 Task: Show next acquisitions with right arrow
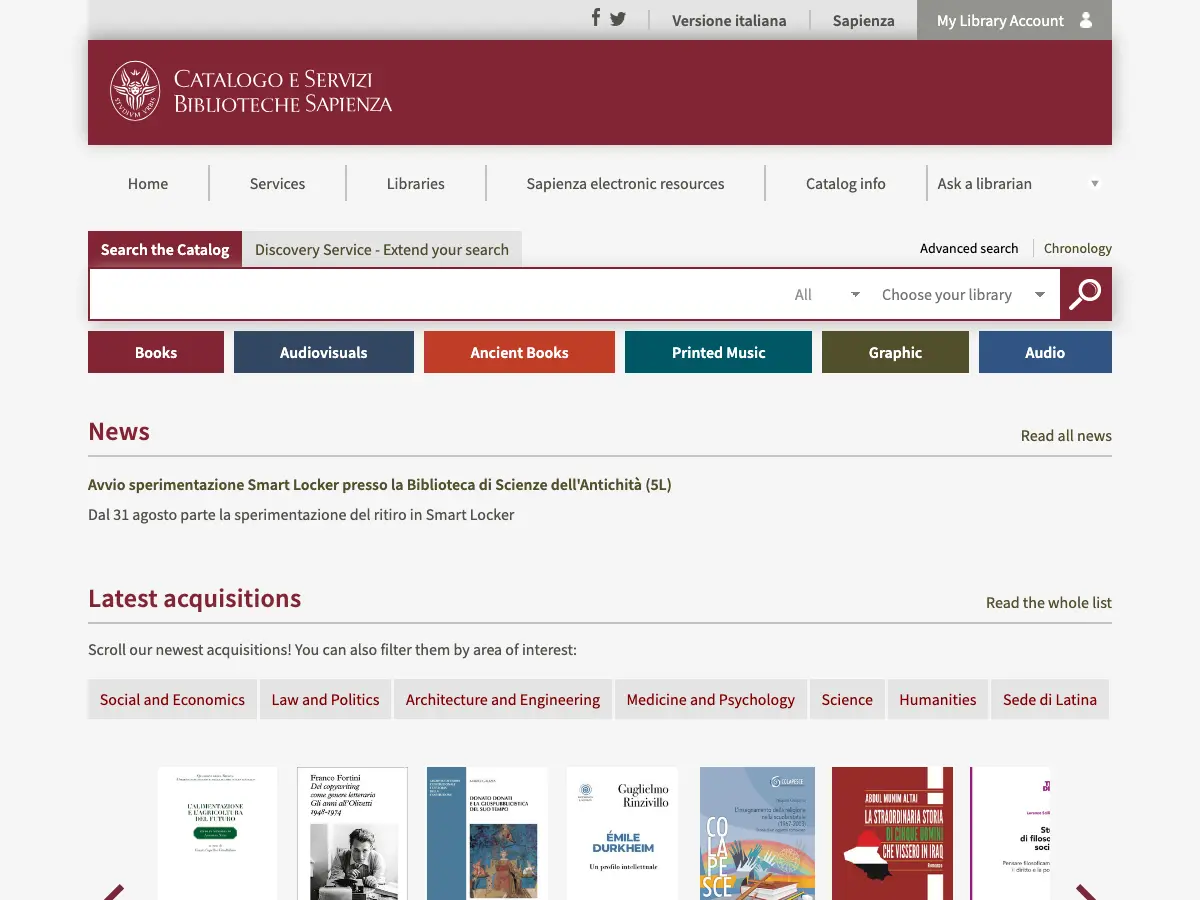pyautogui.click(x=1086, y=892)
